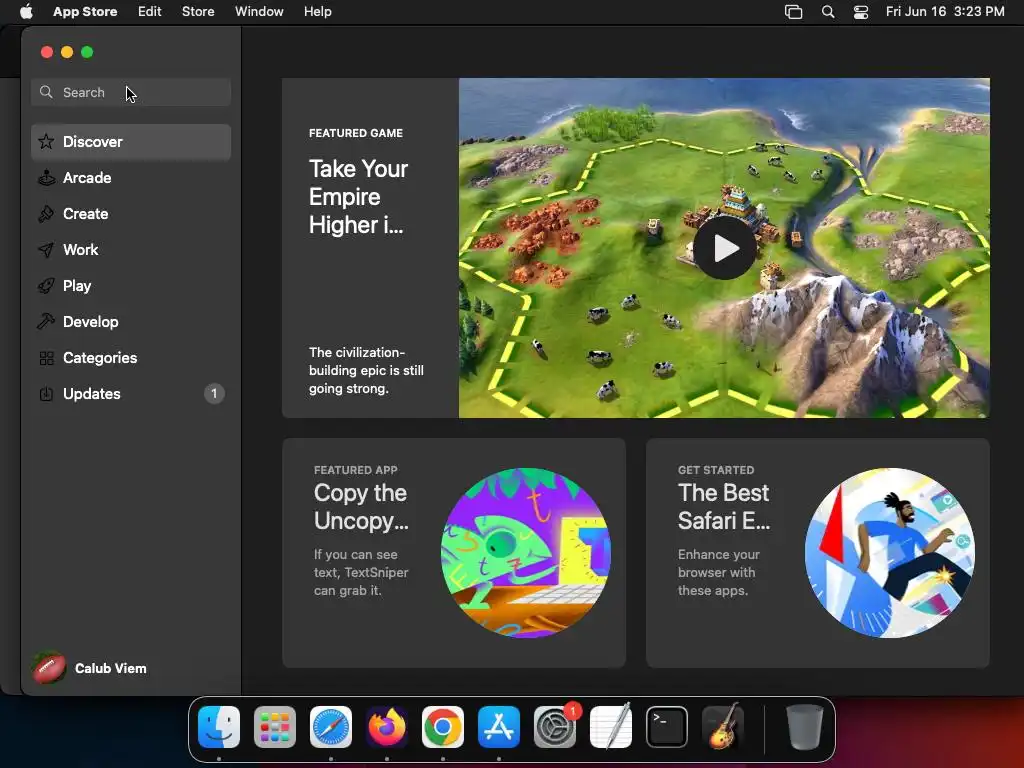This screenshot has height=768, width=1024.
Task: Launch Firefox from the dock
Action: [x=387, y=727]
